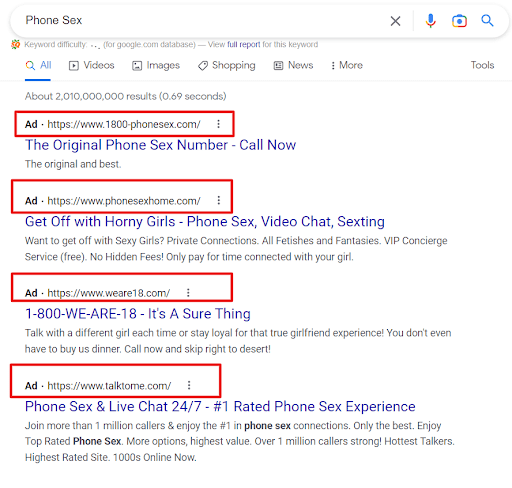Switch to the Images tab
Image resolution: width=512 pixels, height=488 pixels.
tap(156, 65)
